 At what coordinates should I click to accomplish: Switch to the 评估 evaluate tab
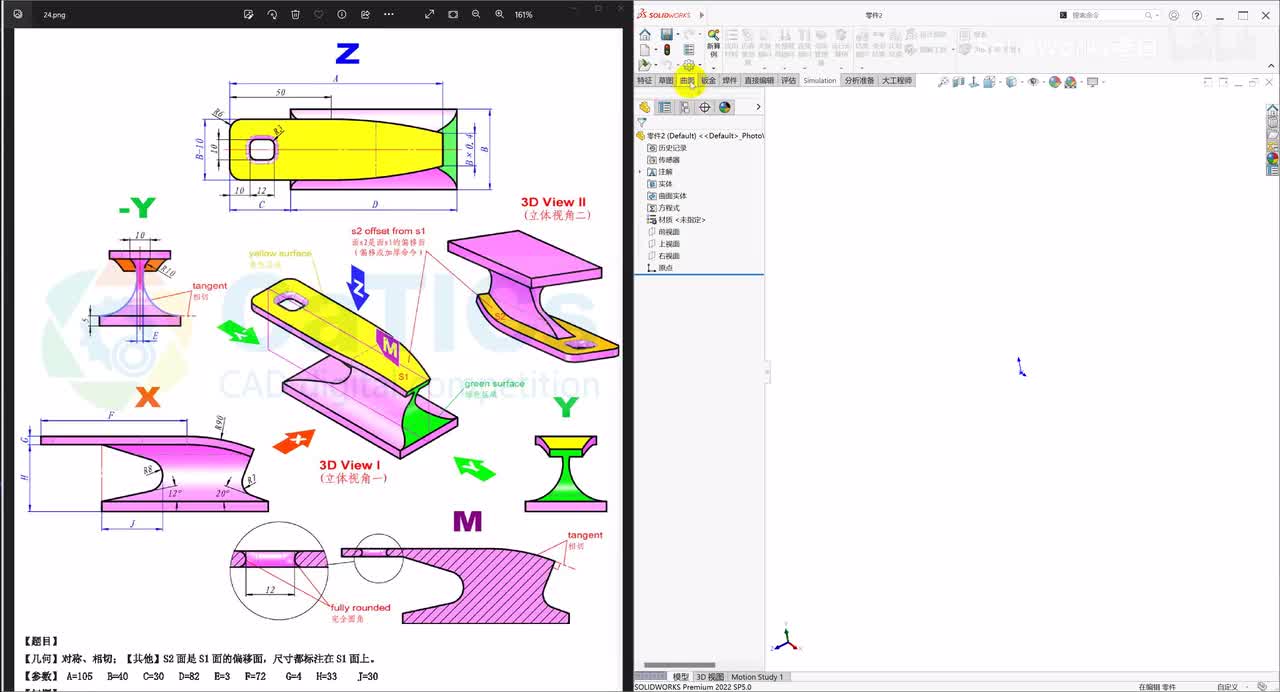coord(789,80)
